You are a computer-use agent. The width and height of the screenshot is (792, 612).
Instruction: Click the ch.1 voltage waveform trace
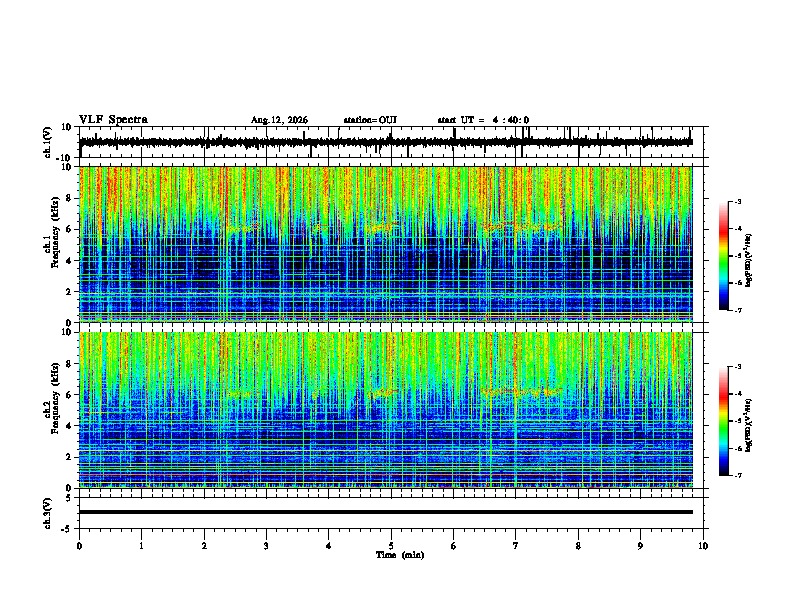(386, 142)
